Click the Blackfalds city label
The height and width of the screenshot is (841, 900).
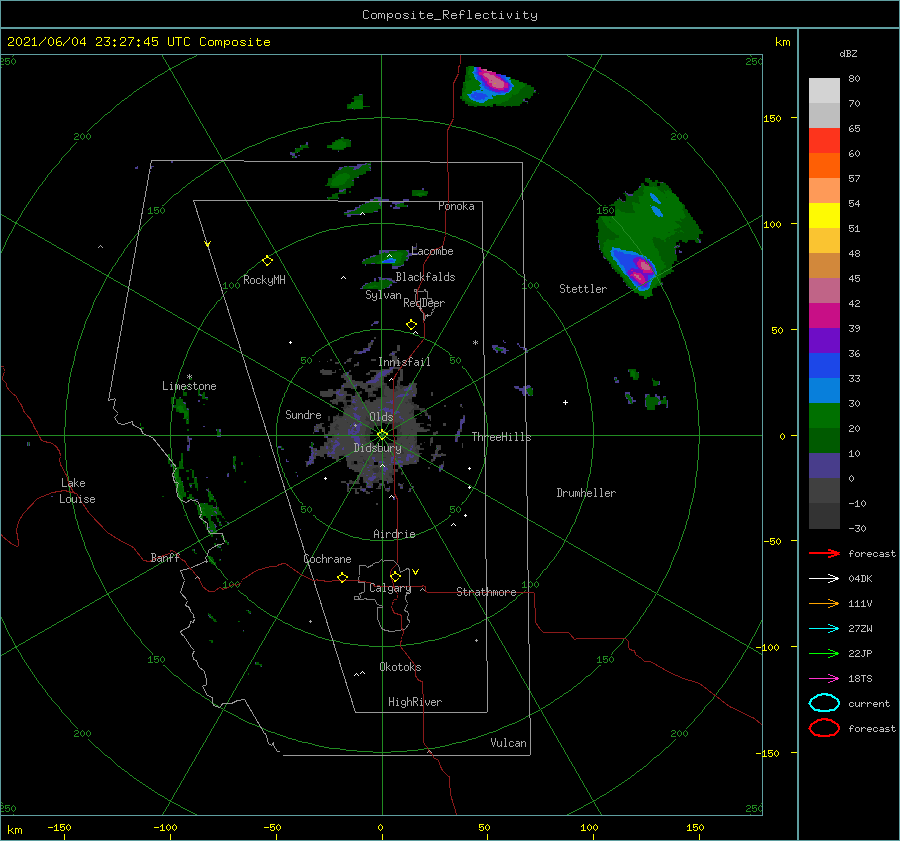[x=425, y=277]
